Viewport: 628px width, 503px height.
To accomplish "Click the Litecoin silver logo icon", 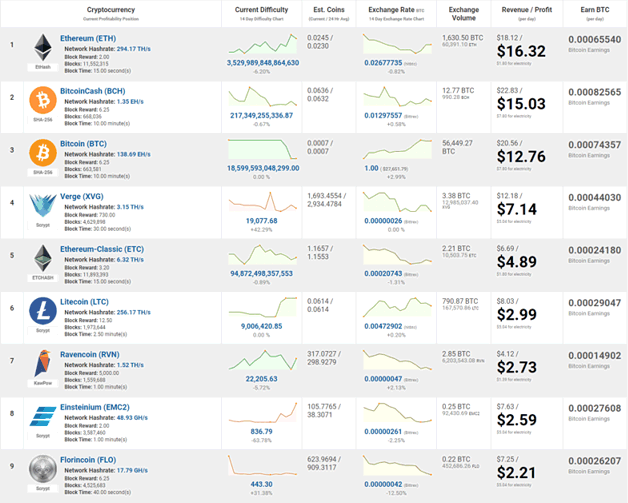I will (42, 308).
